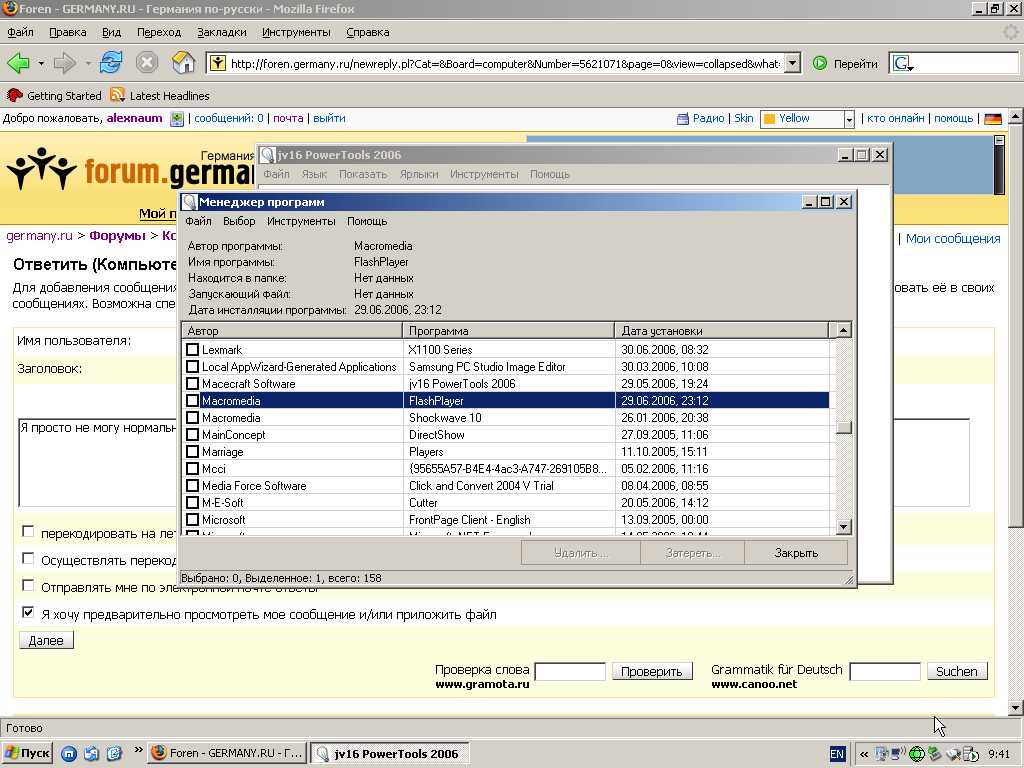
Task: Click Закрыть button in program manager
Action: pyautogui.click(x=795, y=553)
